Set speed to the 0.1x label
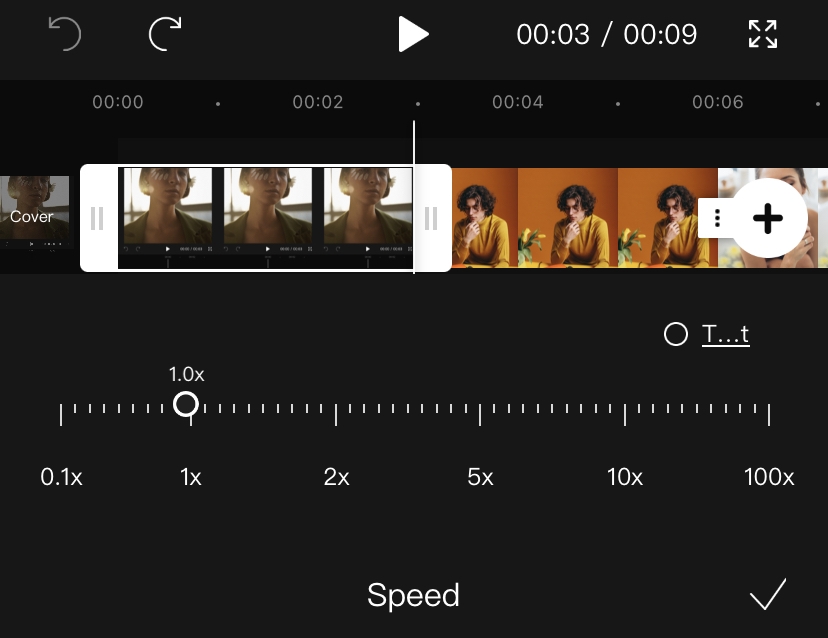The width and height of the screenshot is (828, 638). [x=61, y=477]
